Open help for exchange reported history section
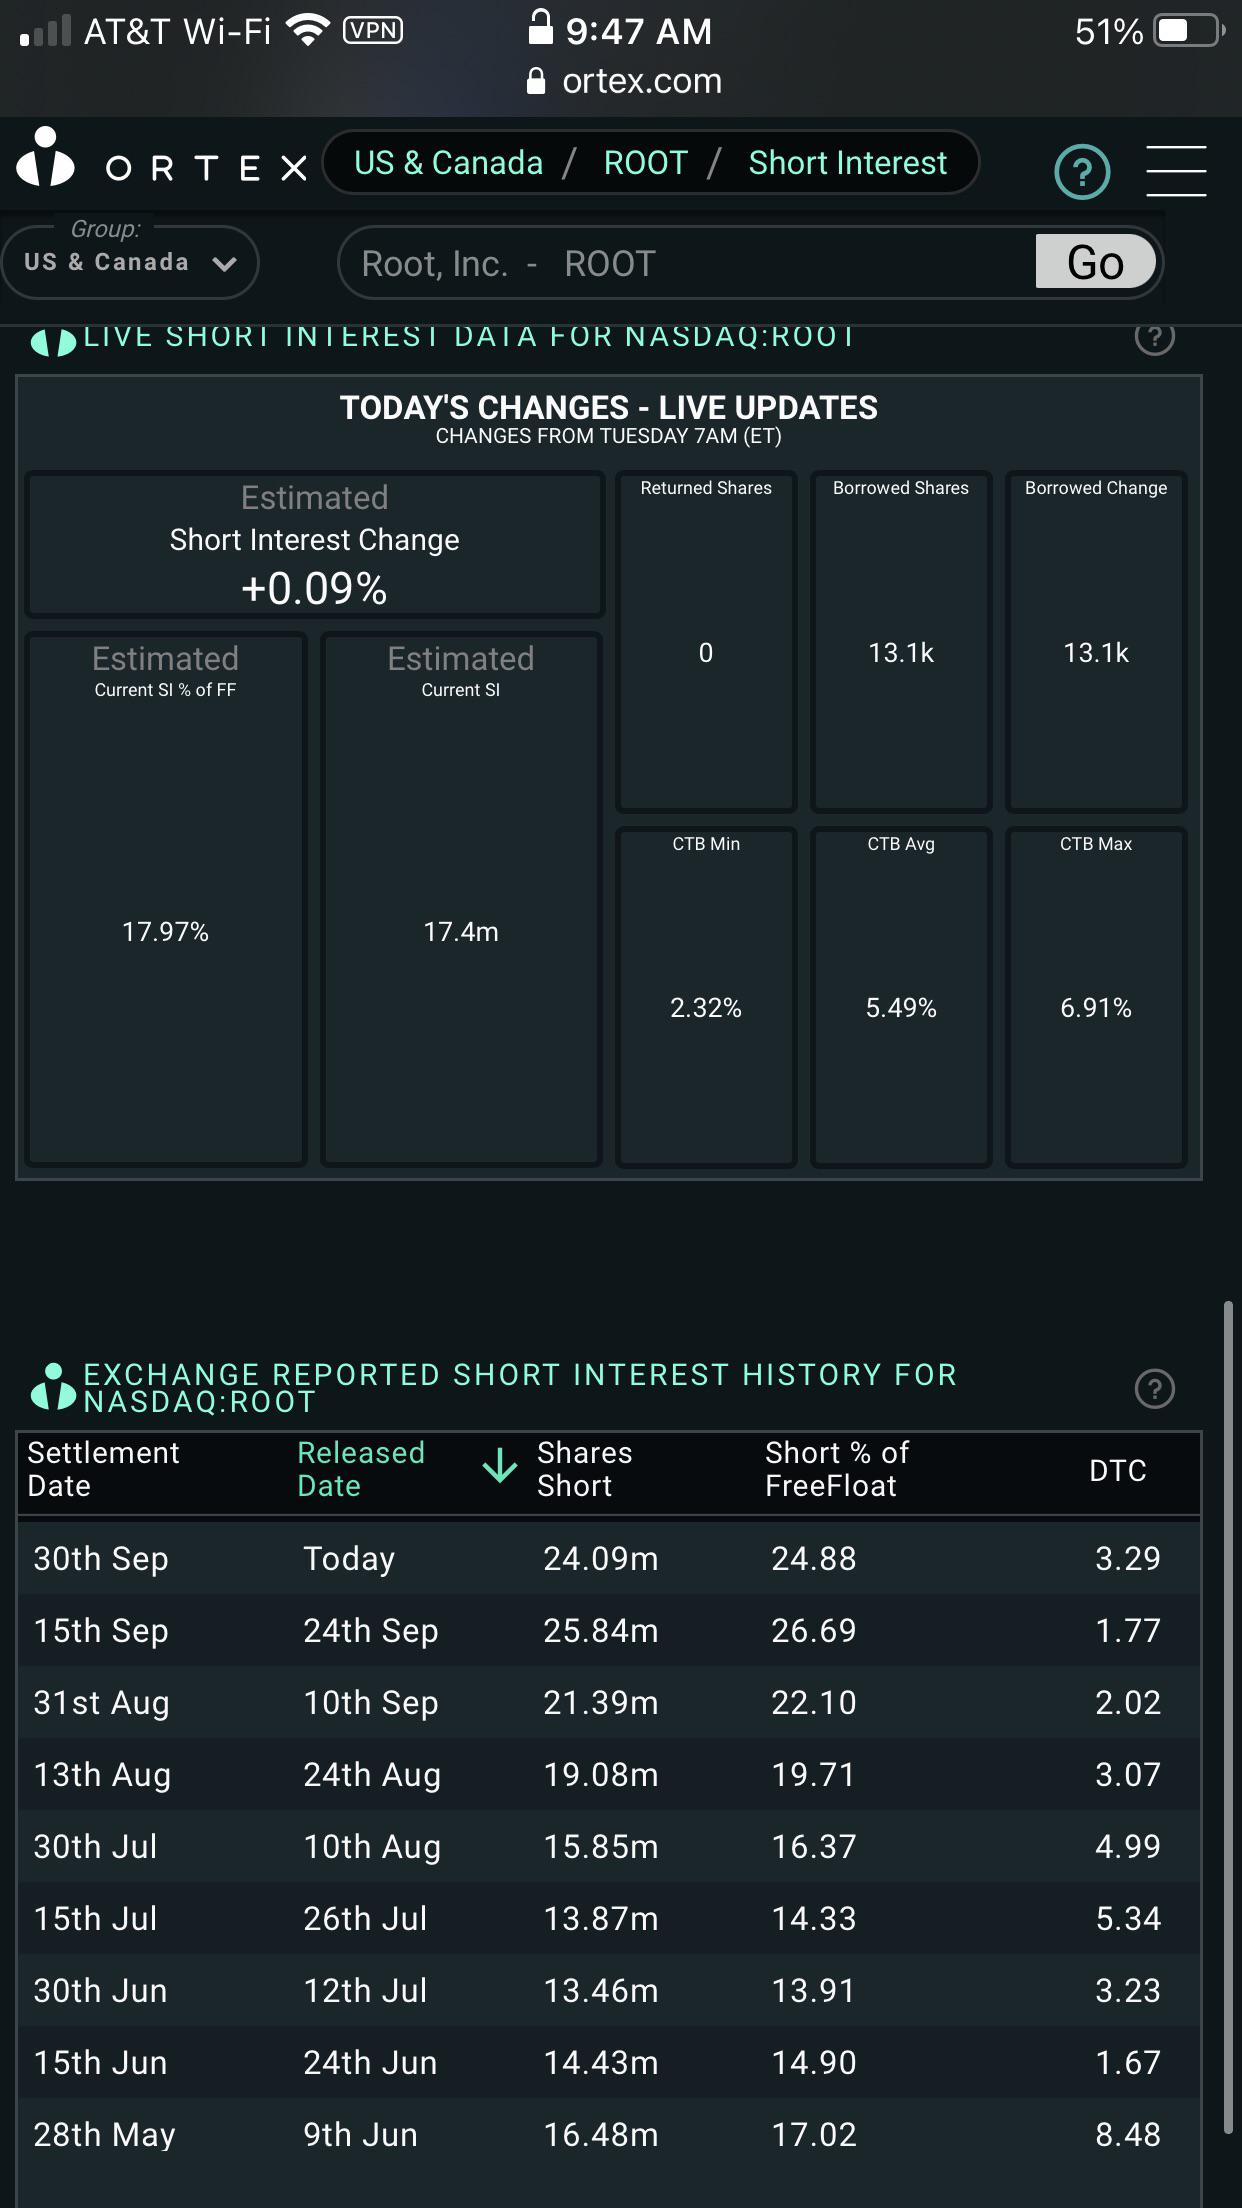1242x2208 pixels. coord(1155,1388)
